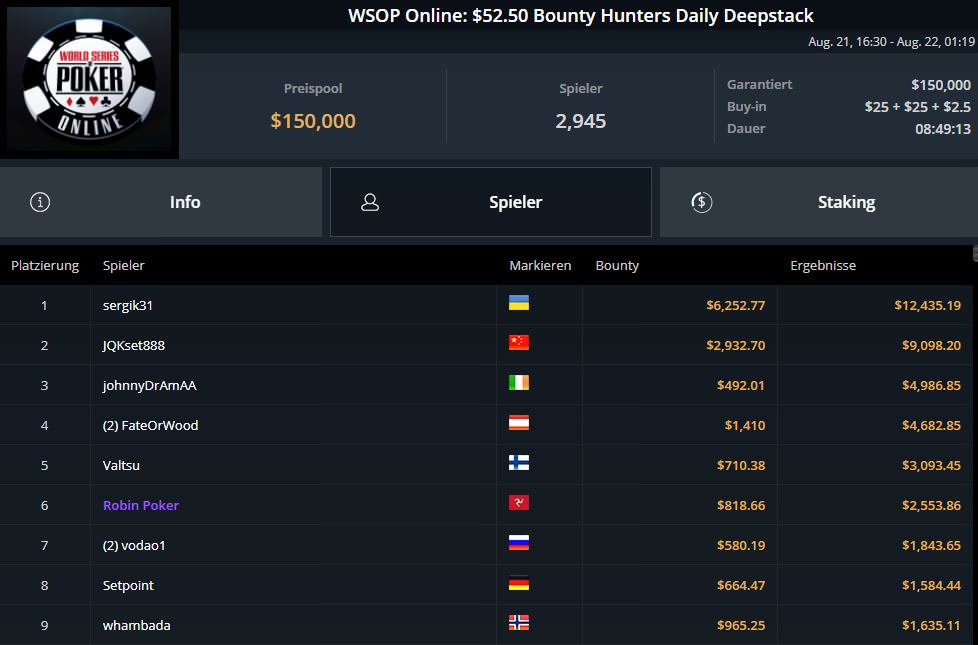This screenshot has width=978, height=645.
Task: Click the WSOP Online poker chip logo
Action: [x=90, y=81]
